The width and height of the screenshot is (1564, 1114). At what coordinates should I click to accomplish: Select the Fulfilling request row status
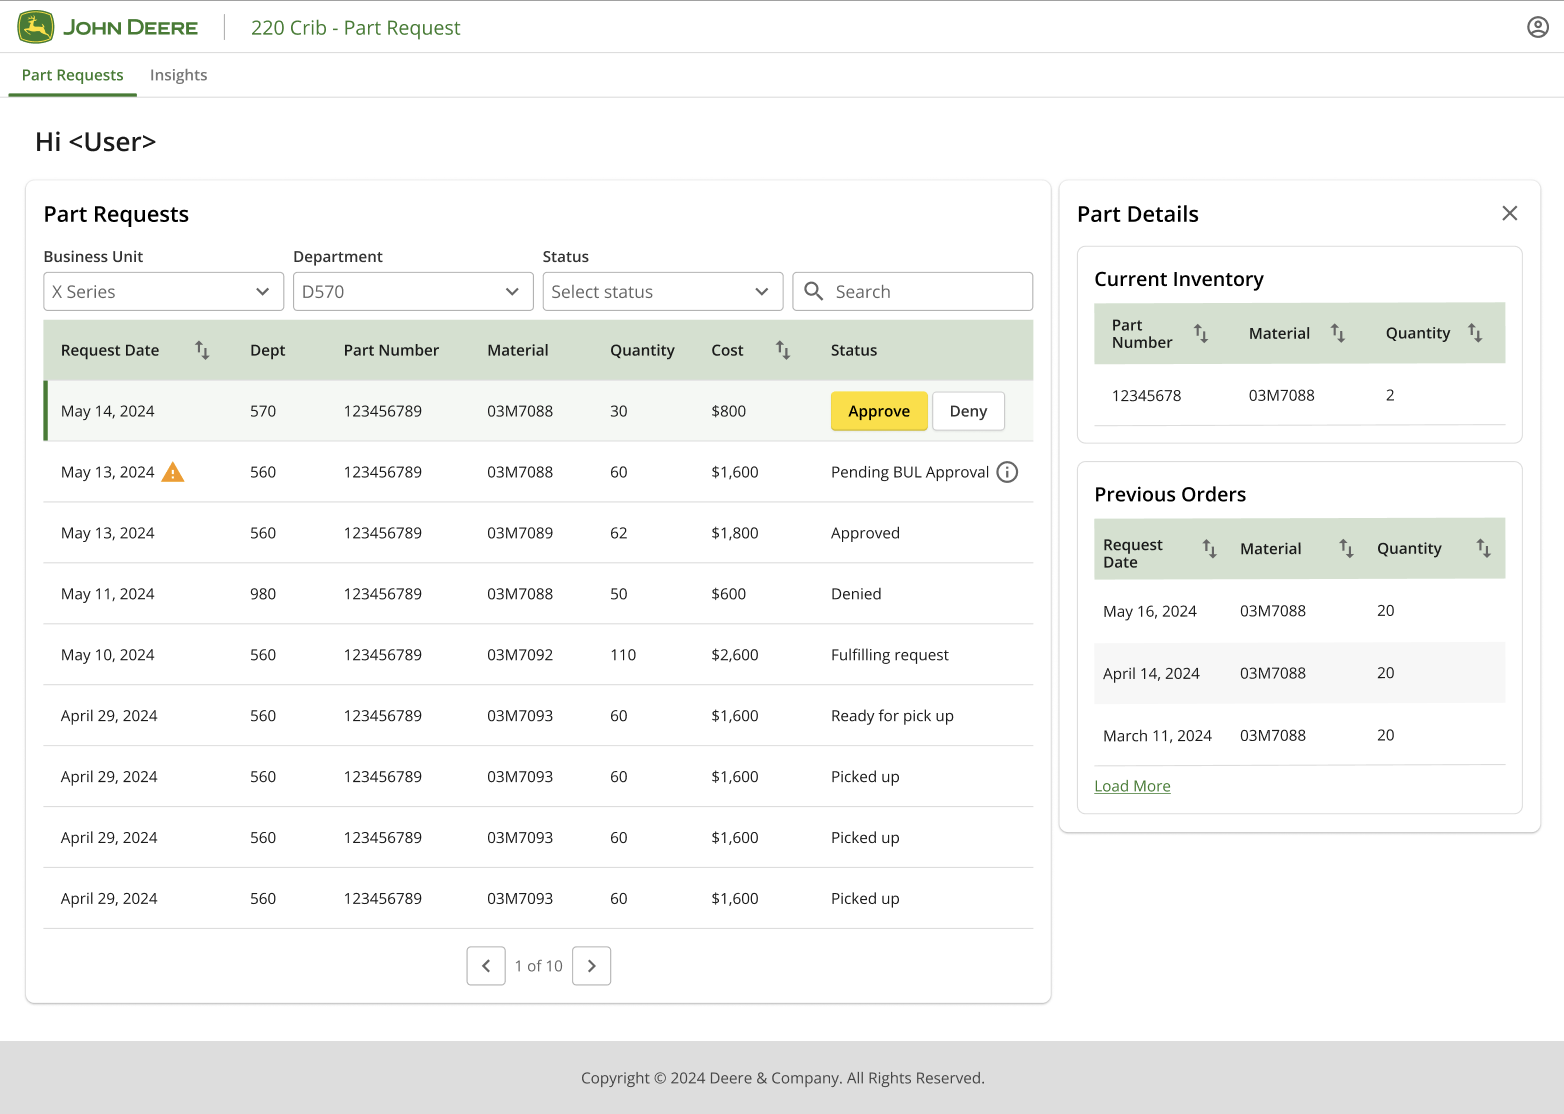point(890,655)
